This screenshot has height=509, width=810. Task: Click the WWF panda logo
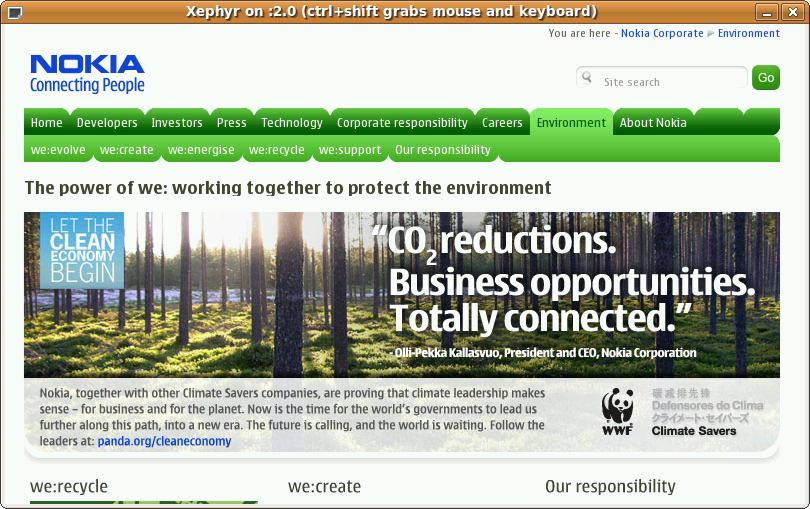617,411
